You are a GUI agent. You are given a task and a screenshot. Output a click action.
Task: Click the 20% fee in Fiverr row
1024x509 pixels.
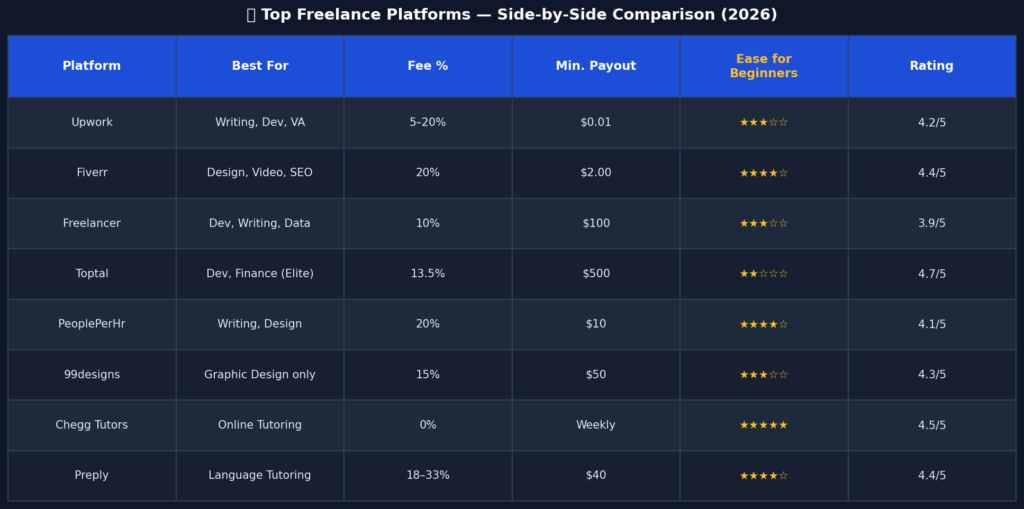pyautogui.click(x=428, y=172)
